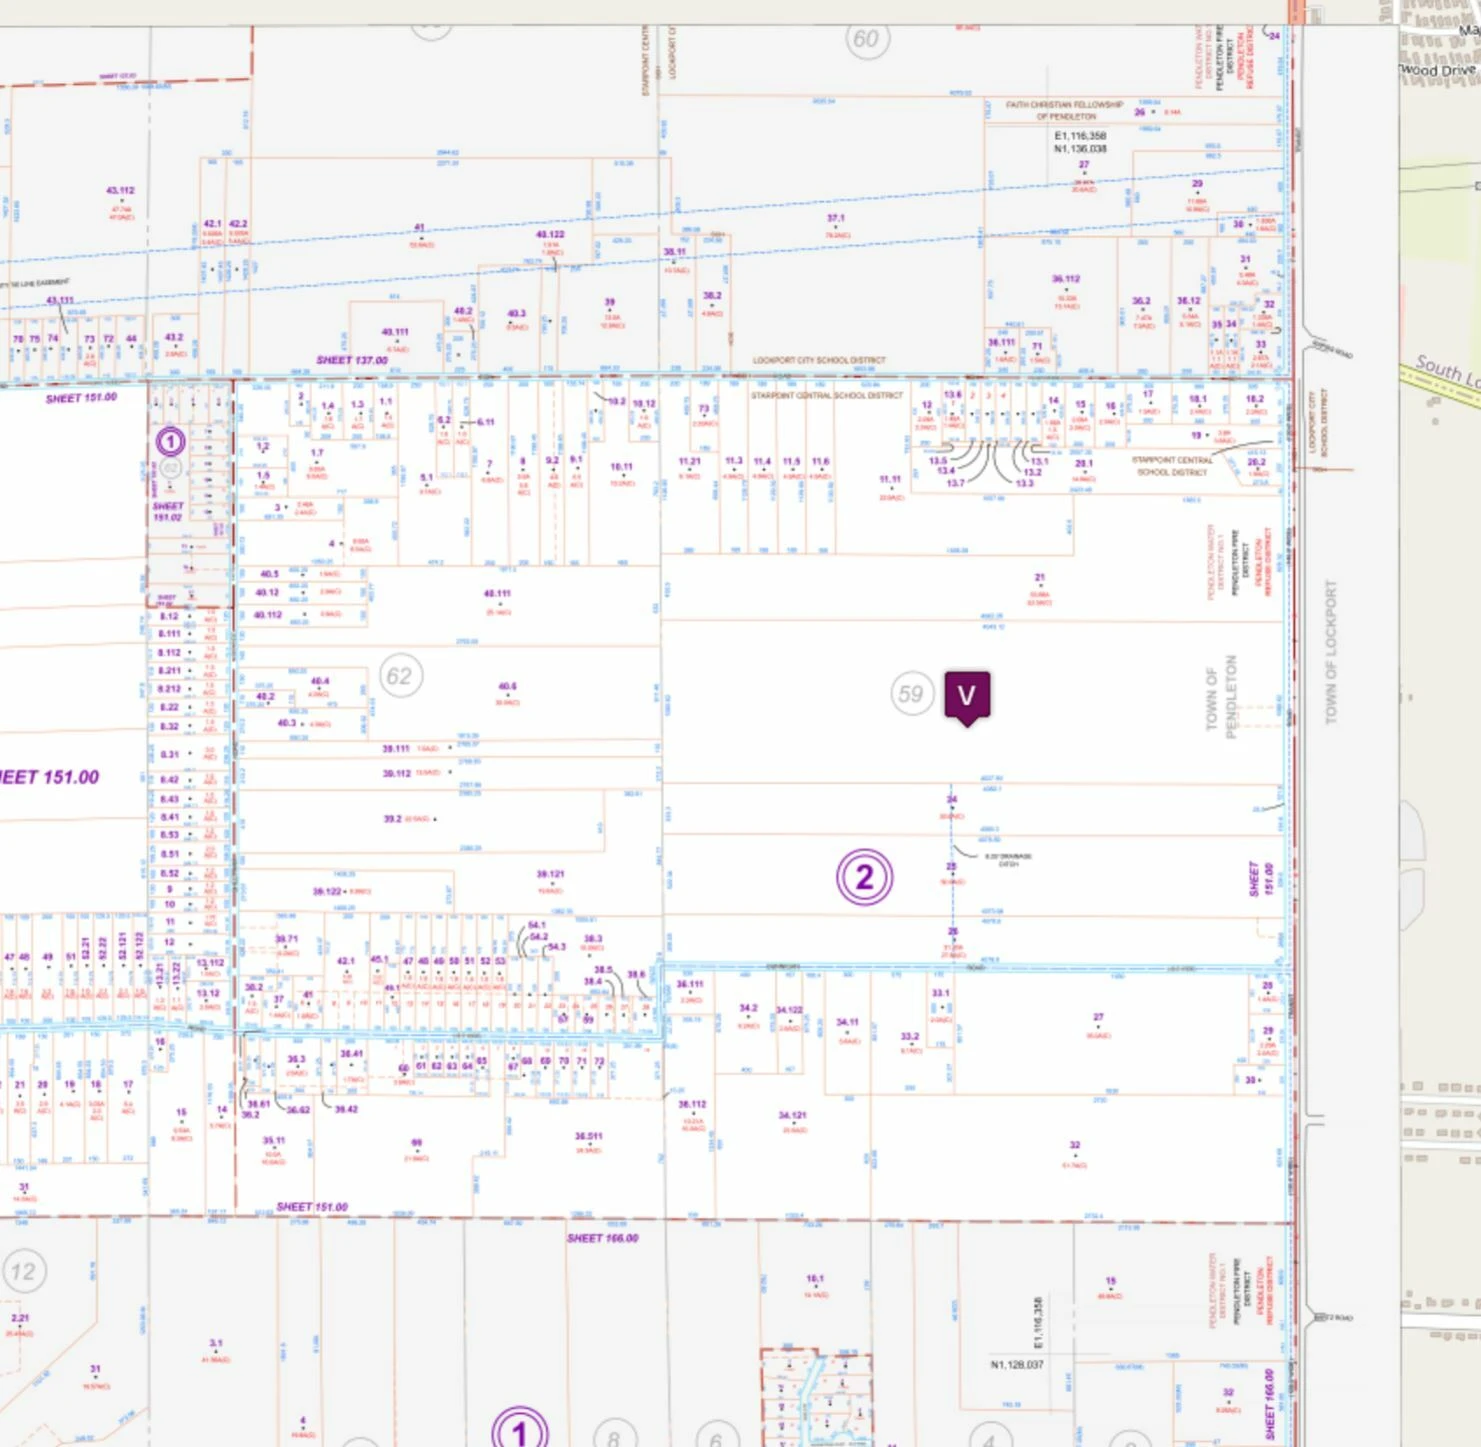Screen dimensions: 1481x1447
Task: Select parcel 33.2
Action: [x=910, y=1038]
